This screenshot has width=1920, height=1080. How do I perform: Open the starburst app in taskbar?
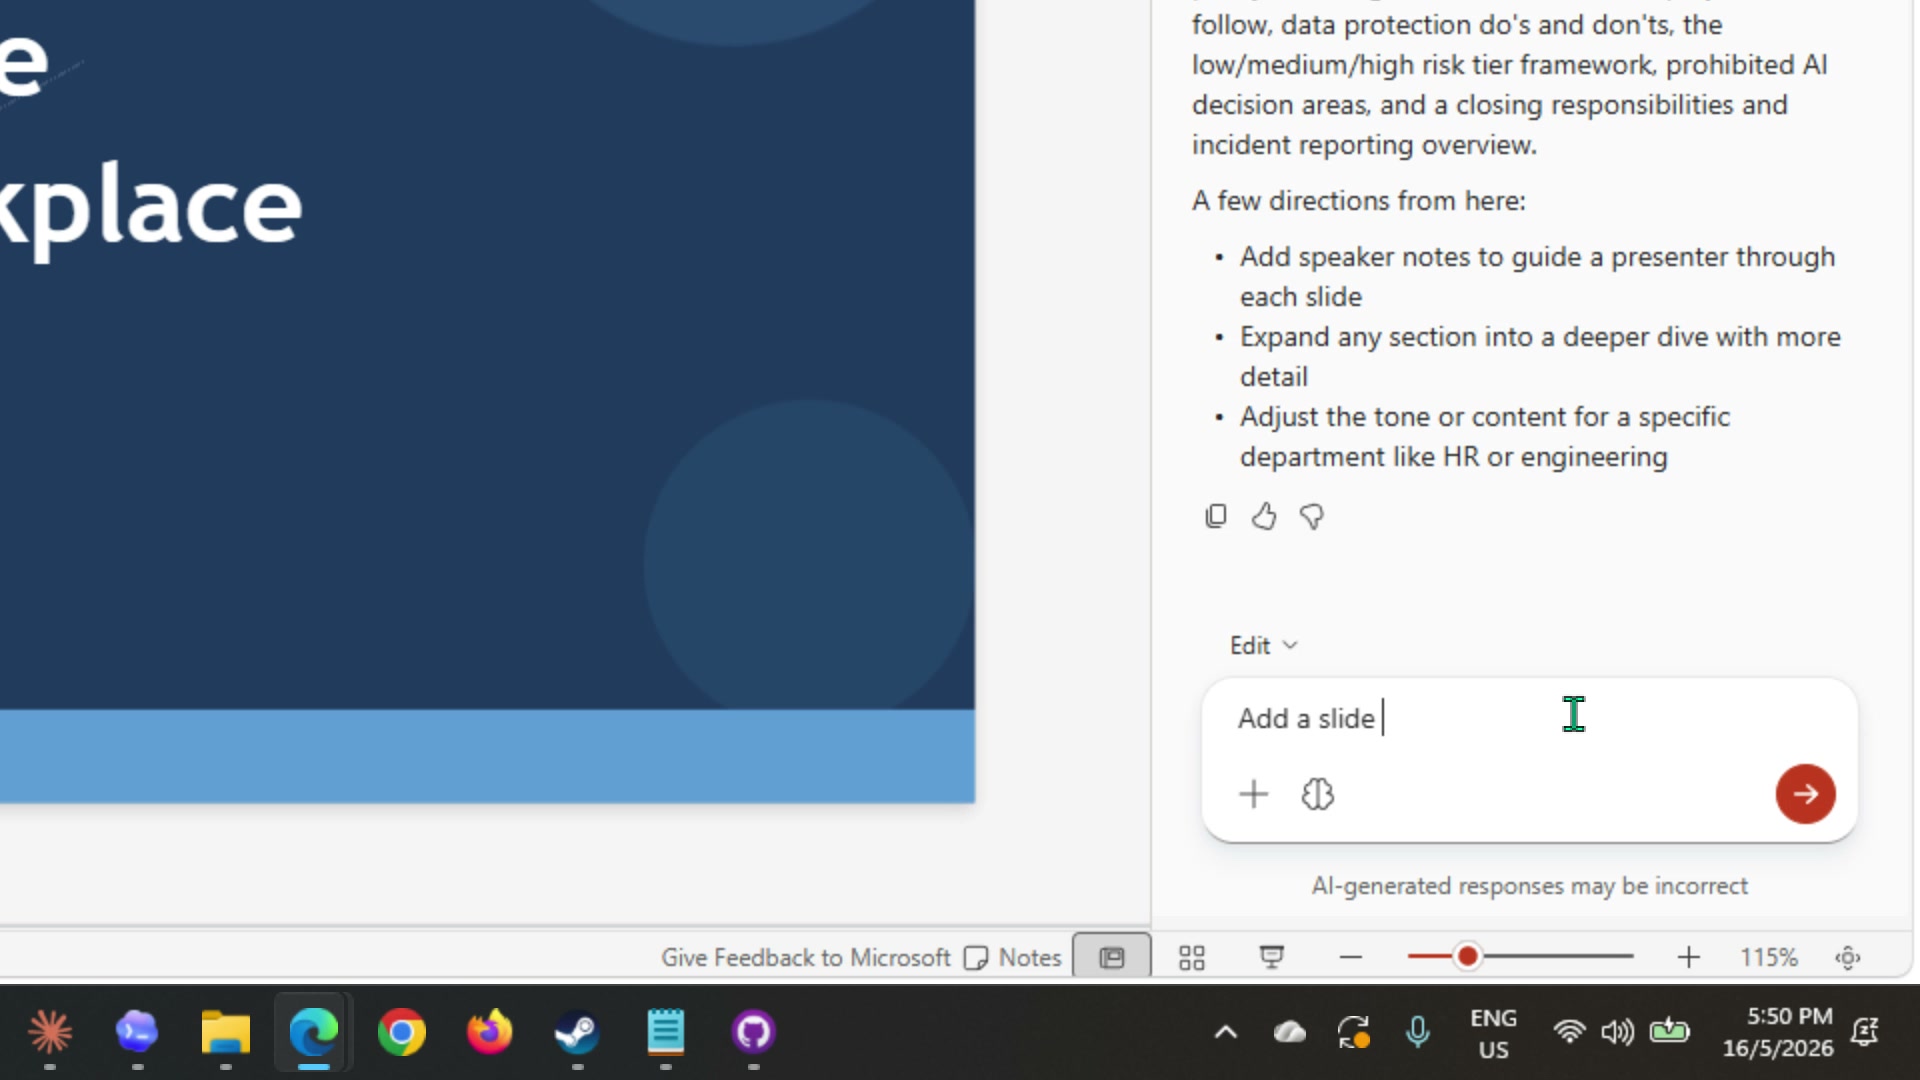point(50,1032)
